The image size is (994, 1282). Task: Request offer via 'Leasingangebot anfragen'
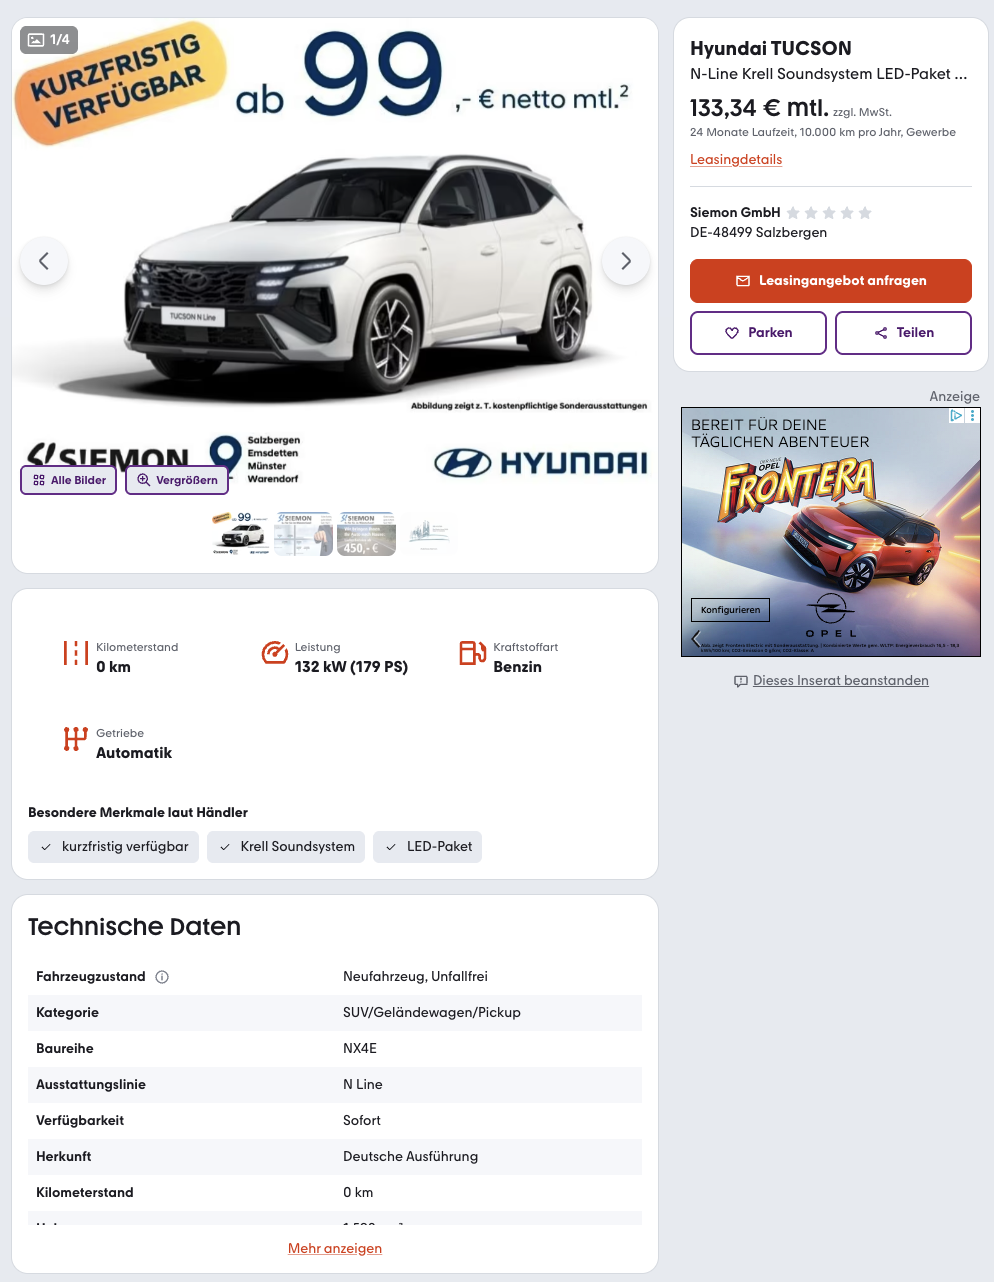coord(831,281)
